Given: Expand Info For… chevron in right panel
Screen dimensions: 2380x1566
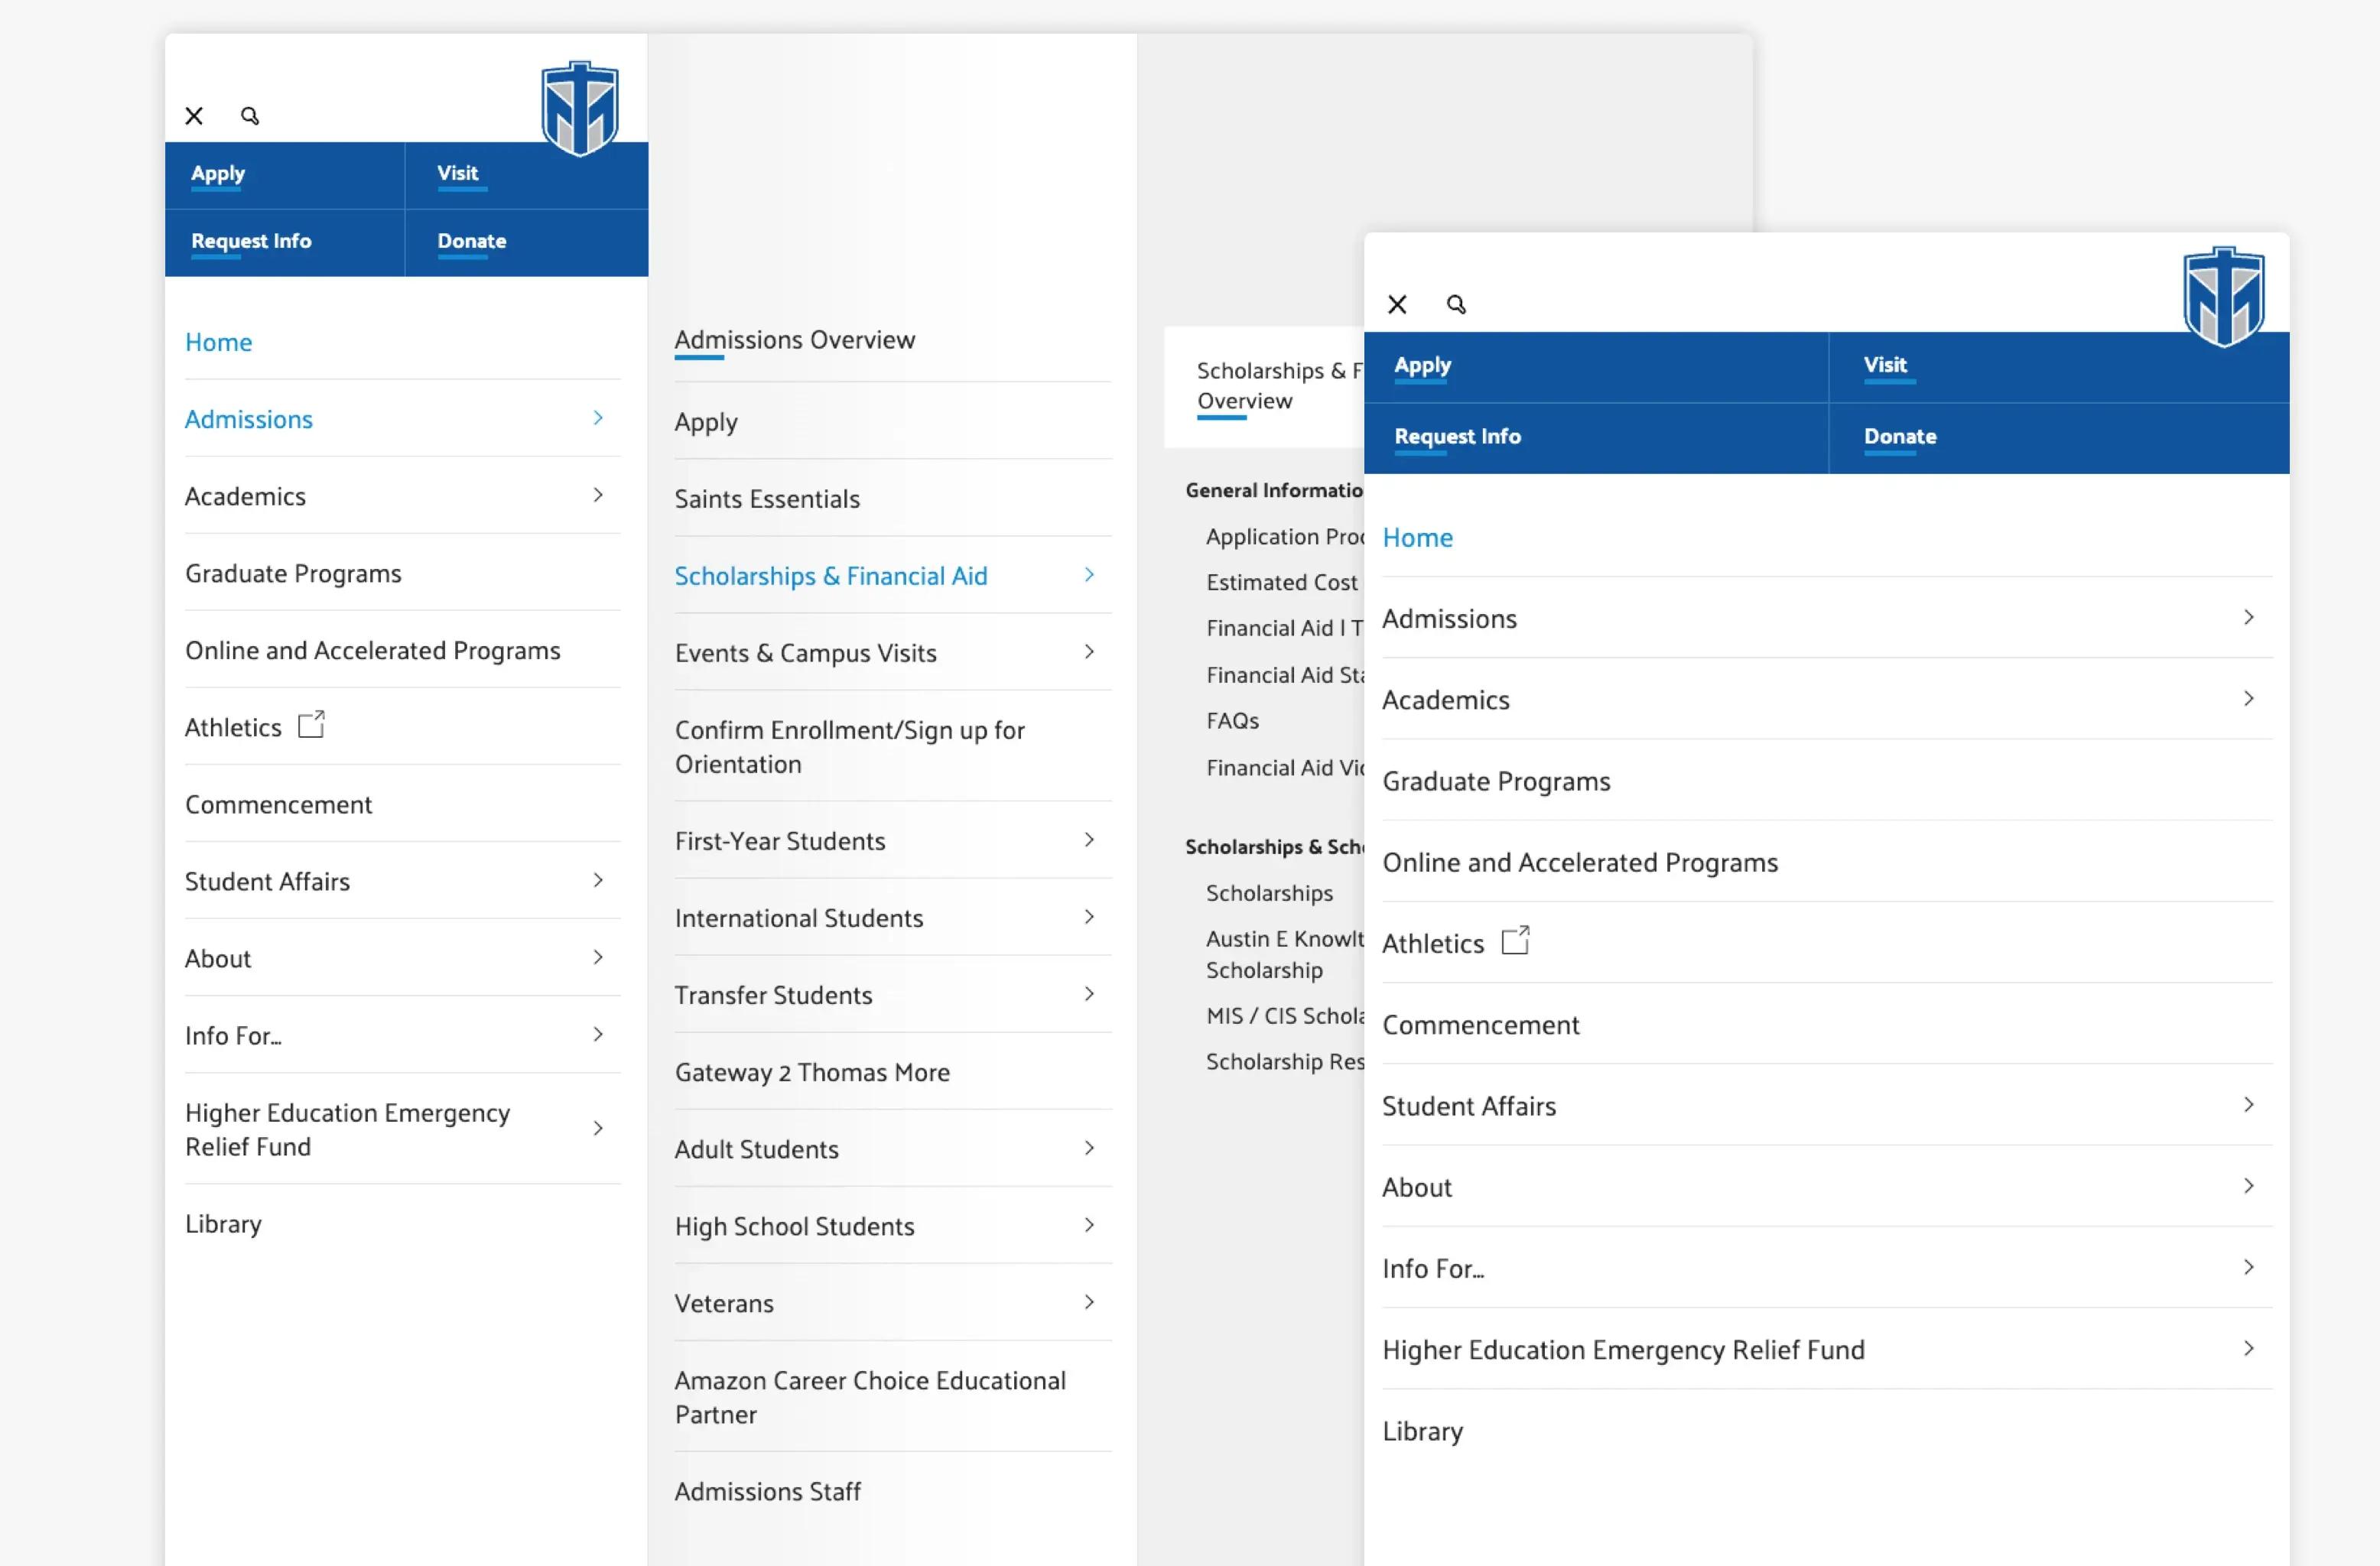Looking at the screenshot, I should 2249,1267.
